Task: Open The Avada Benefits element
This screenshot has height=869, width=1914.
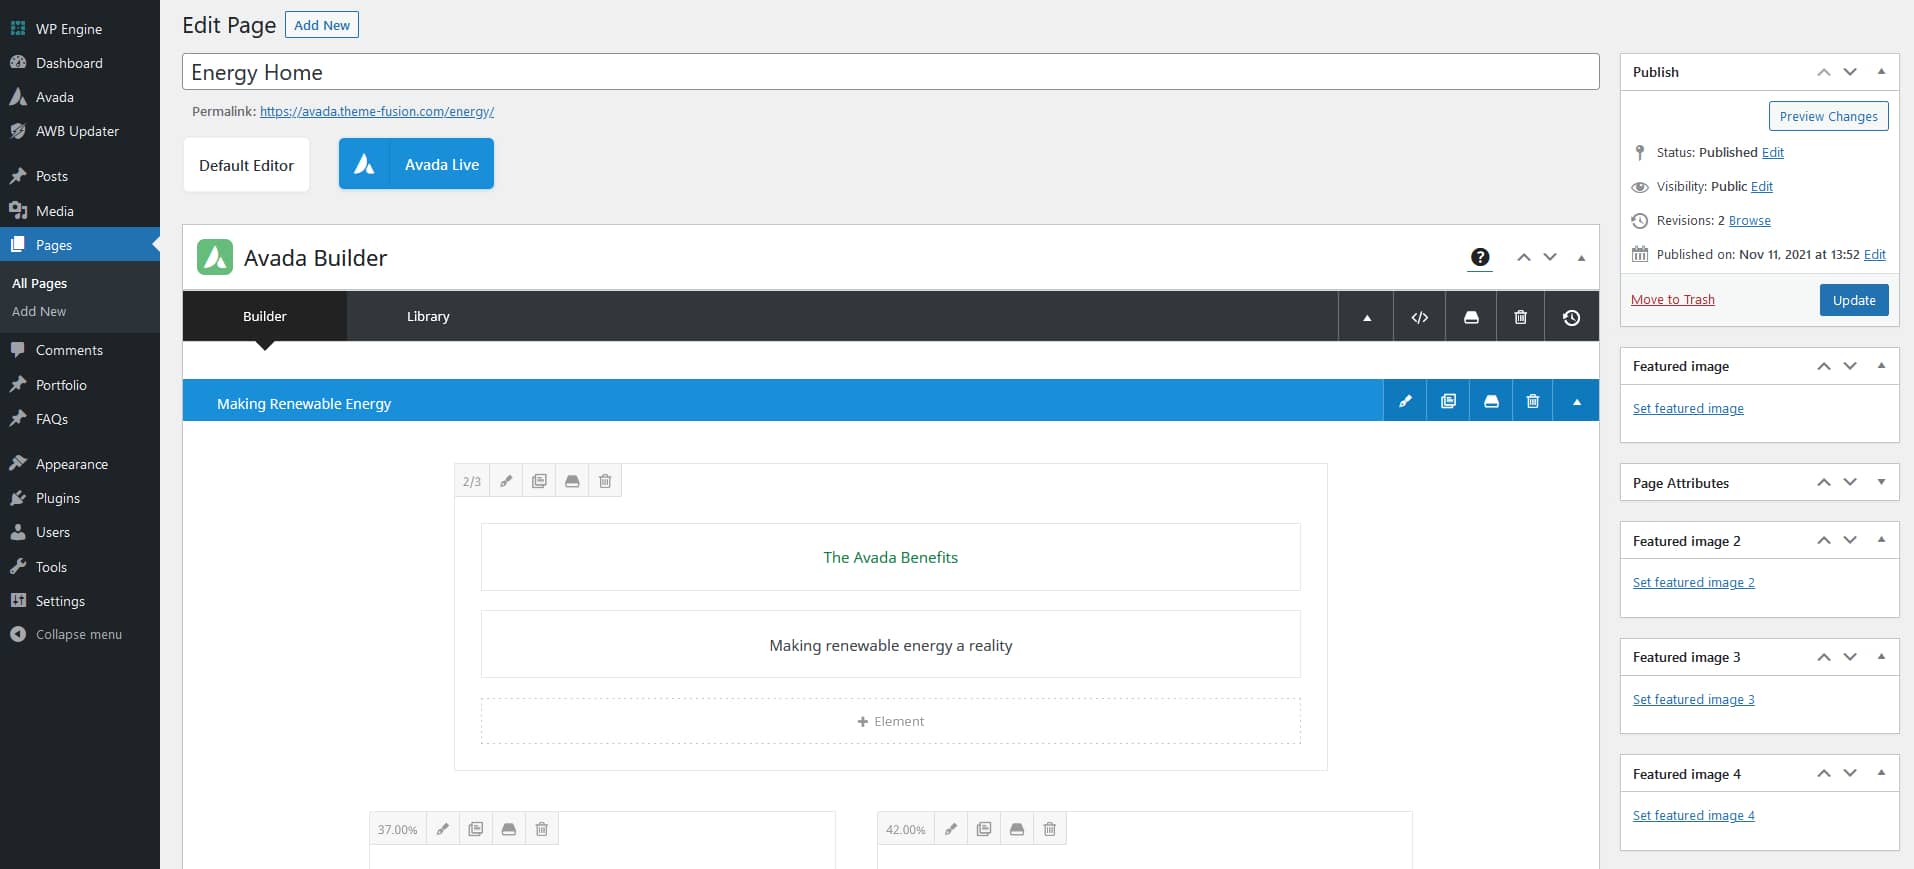Action: [891, 557]
